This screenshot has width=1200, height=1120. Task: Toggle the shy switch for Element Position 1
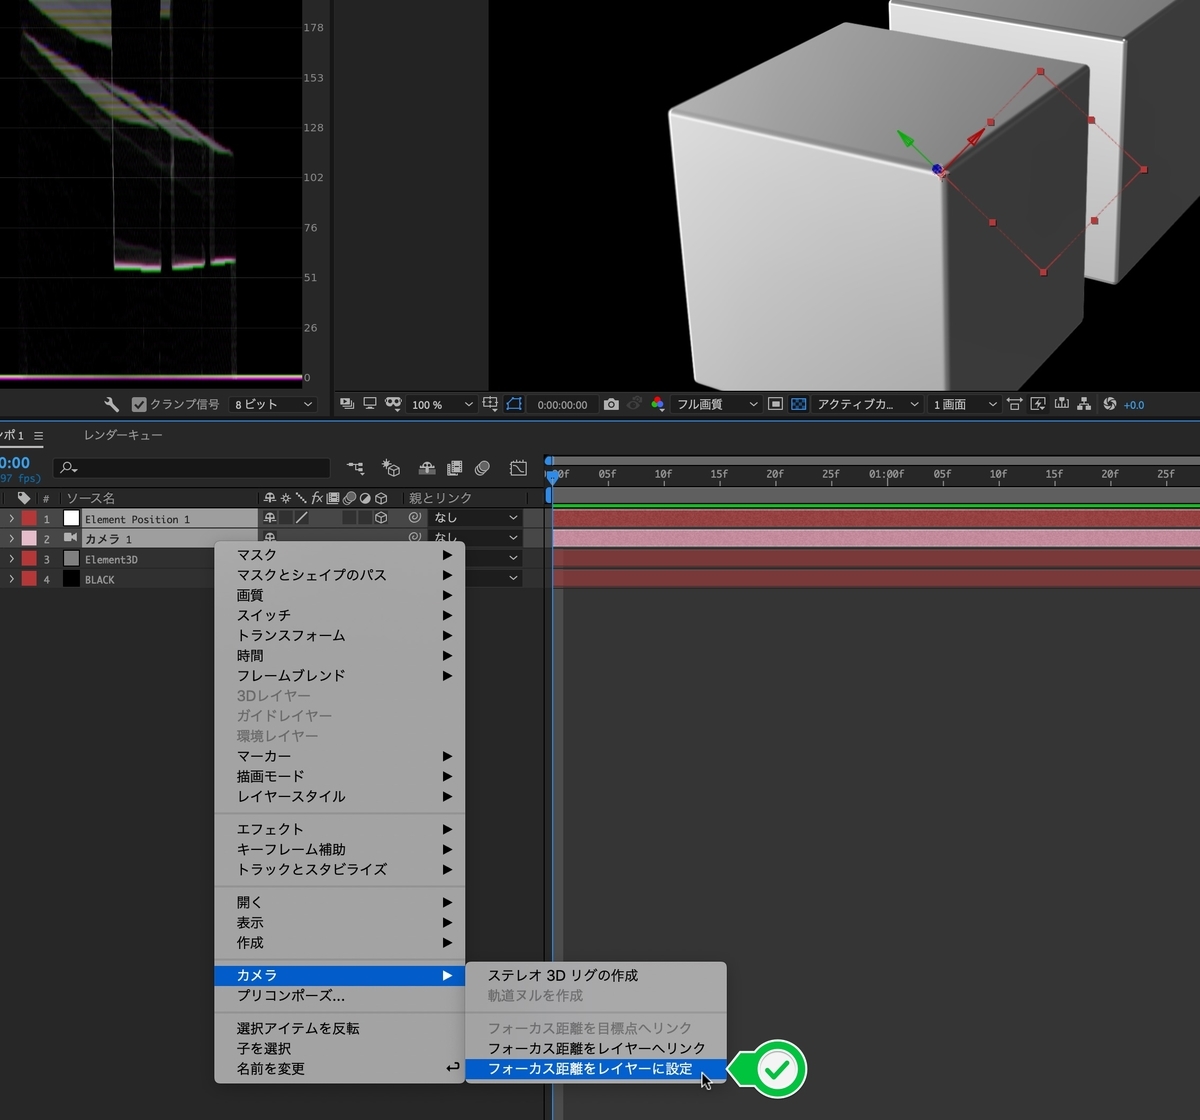coord(269,518)
